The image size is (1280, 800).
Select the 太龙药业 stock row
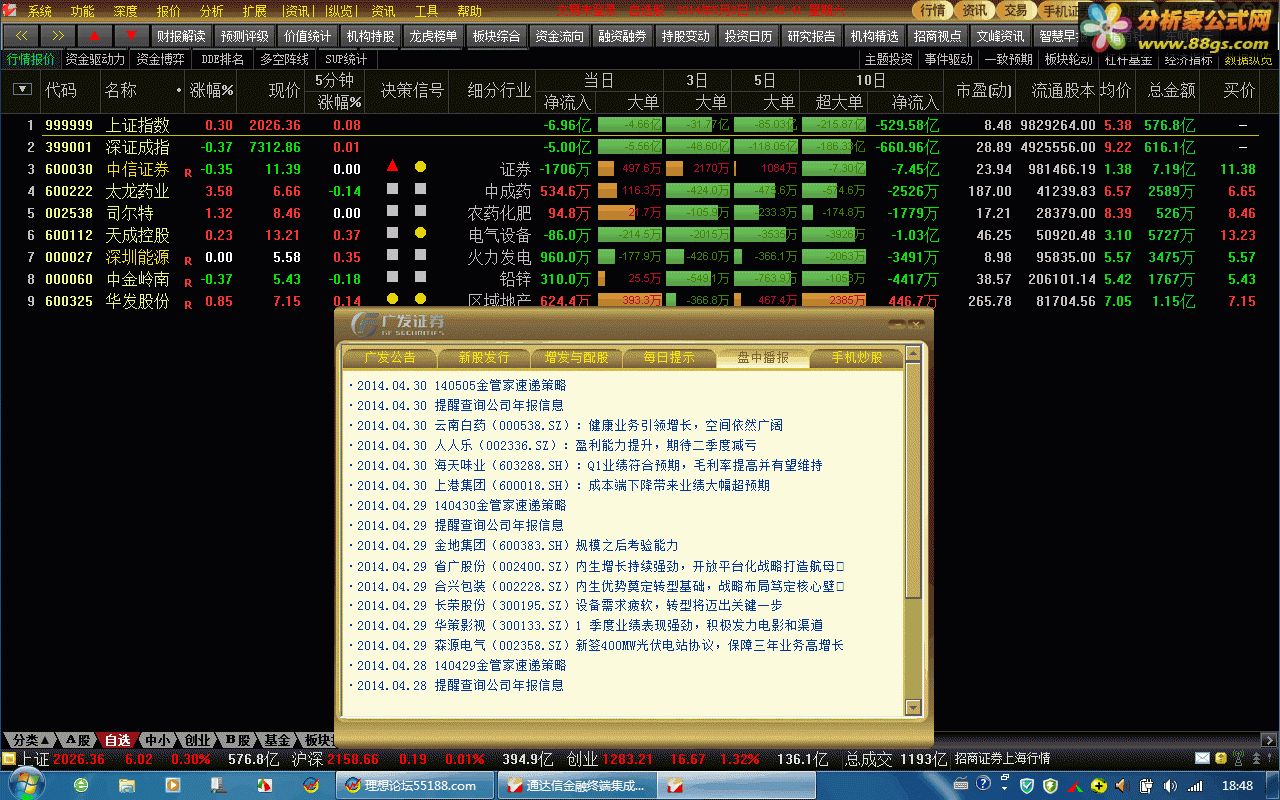tap(640, 191)
